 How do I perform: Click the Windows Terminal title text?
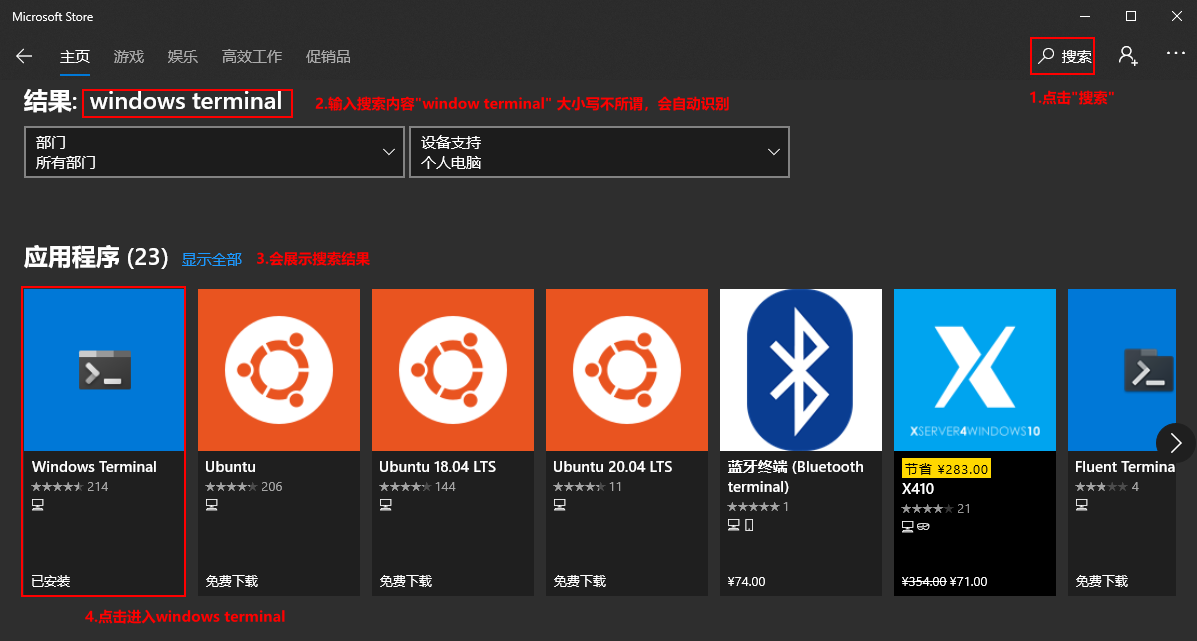coord(94,466)
